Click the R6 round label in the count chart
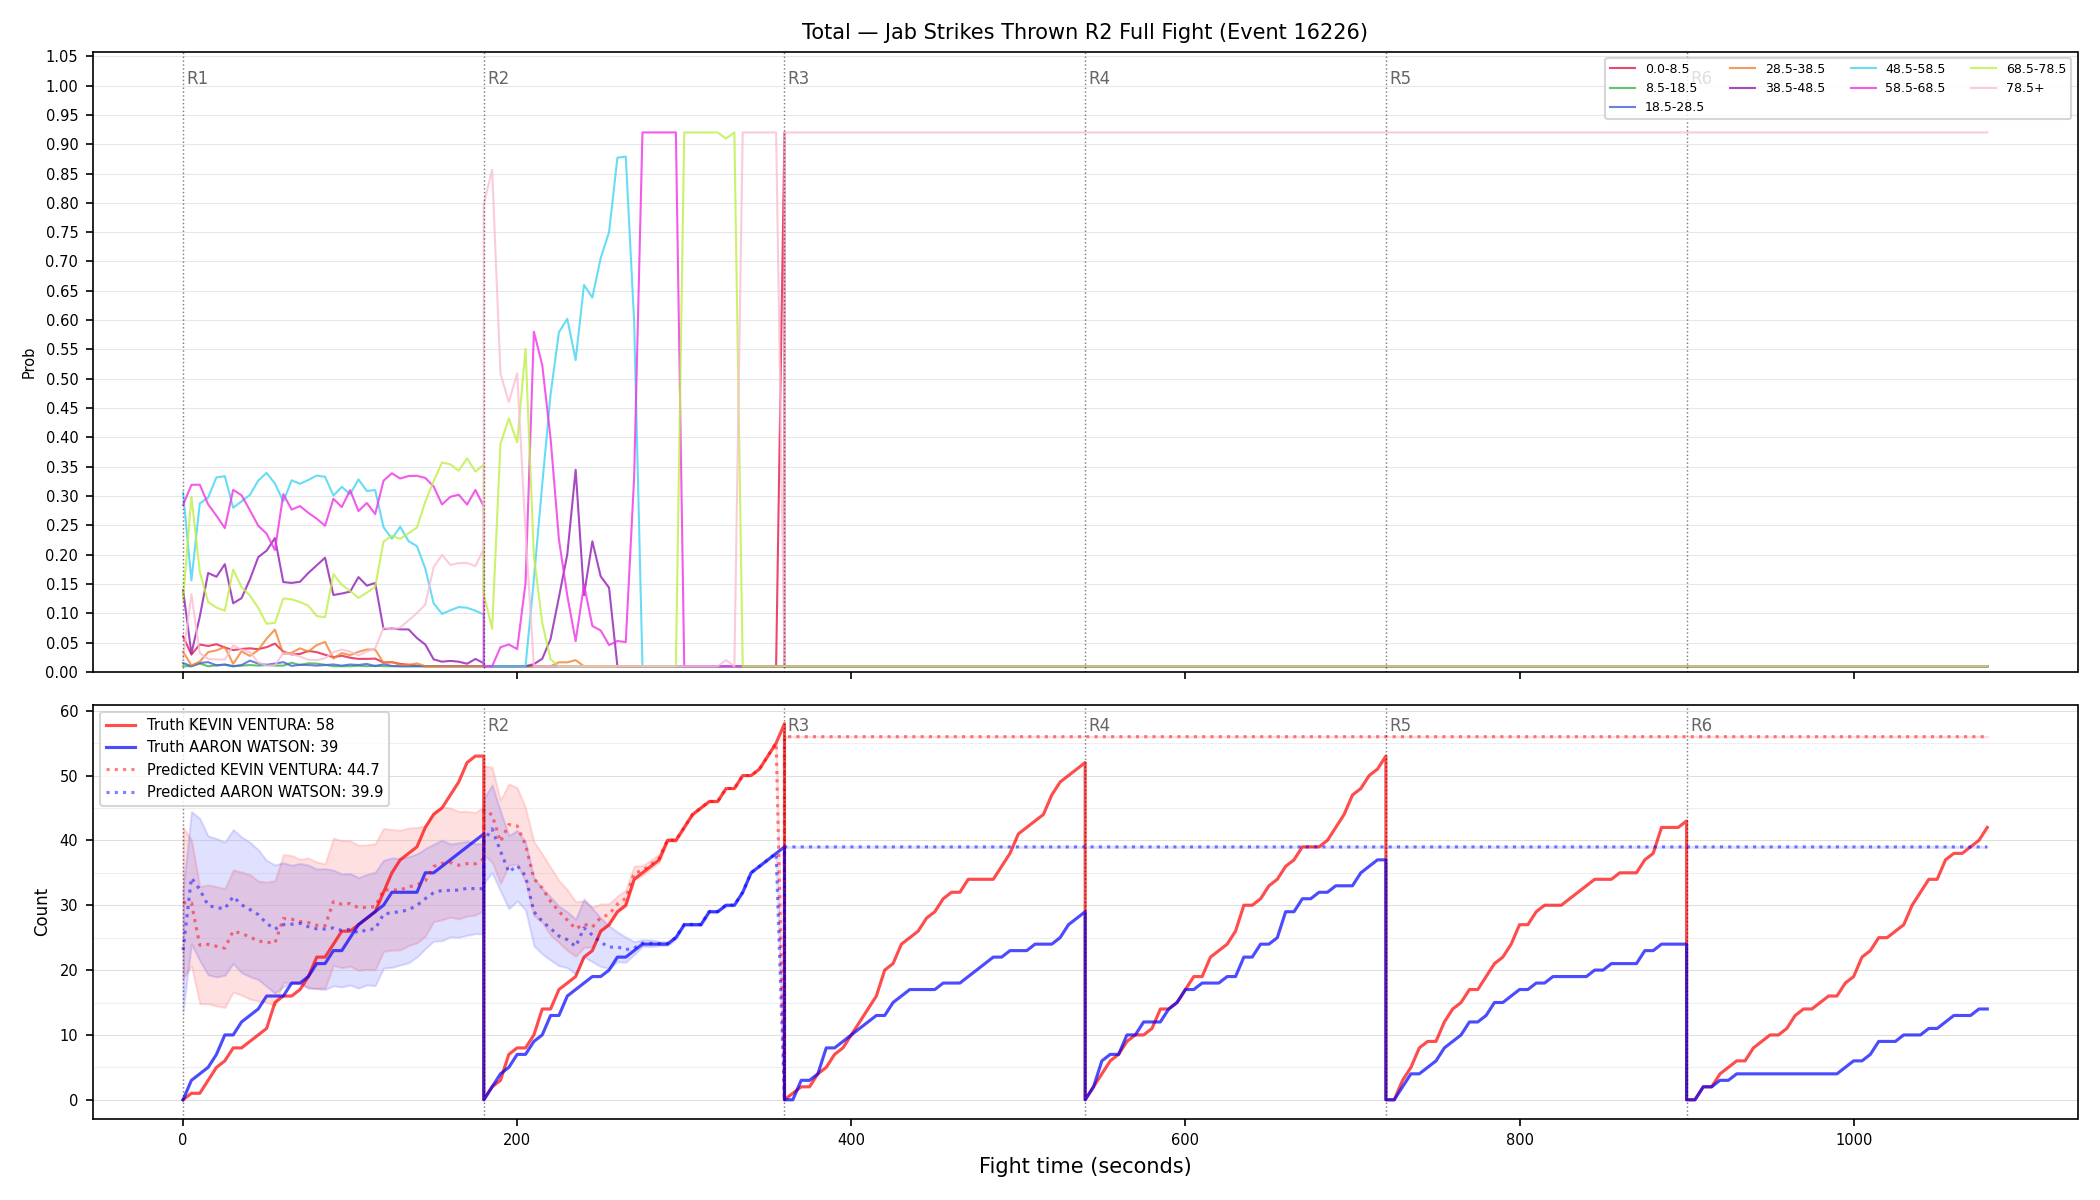Screen dimensions: 2100x1200 click(1701, 725)
